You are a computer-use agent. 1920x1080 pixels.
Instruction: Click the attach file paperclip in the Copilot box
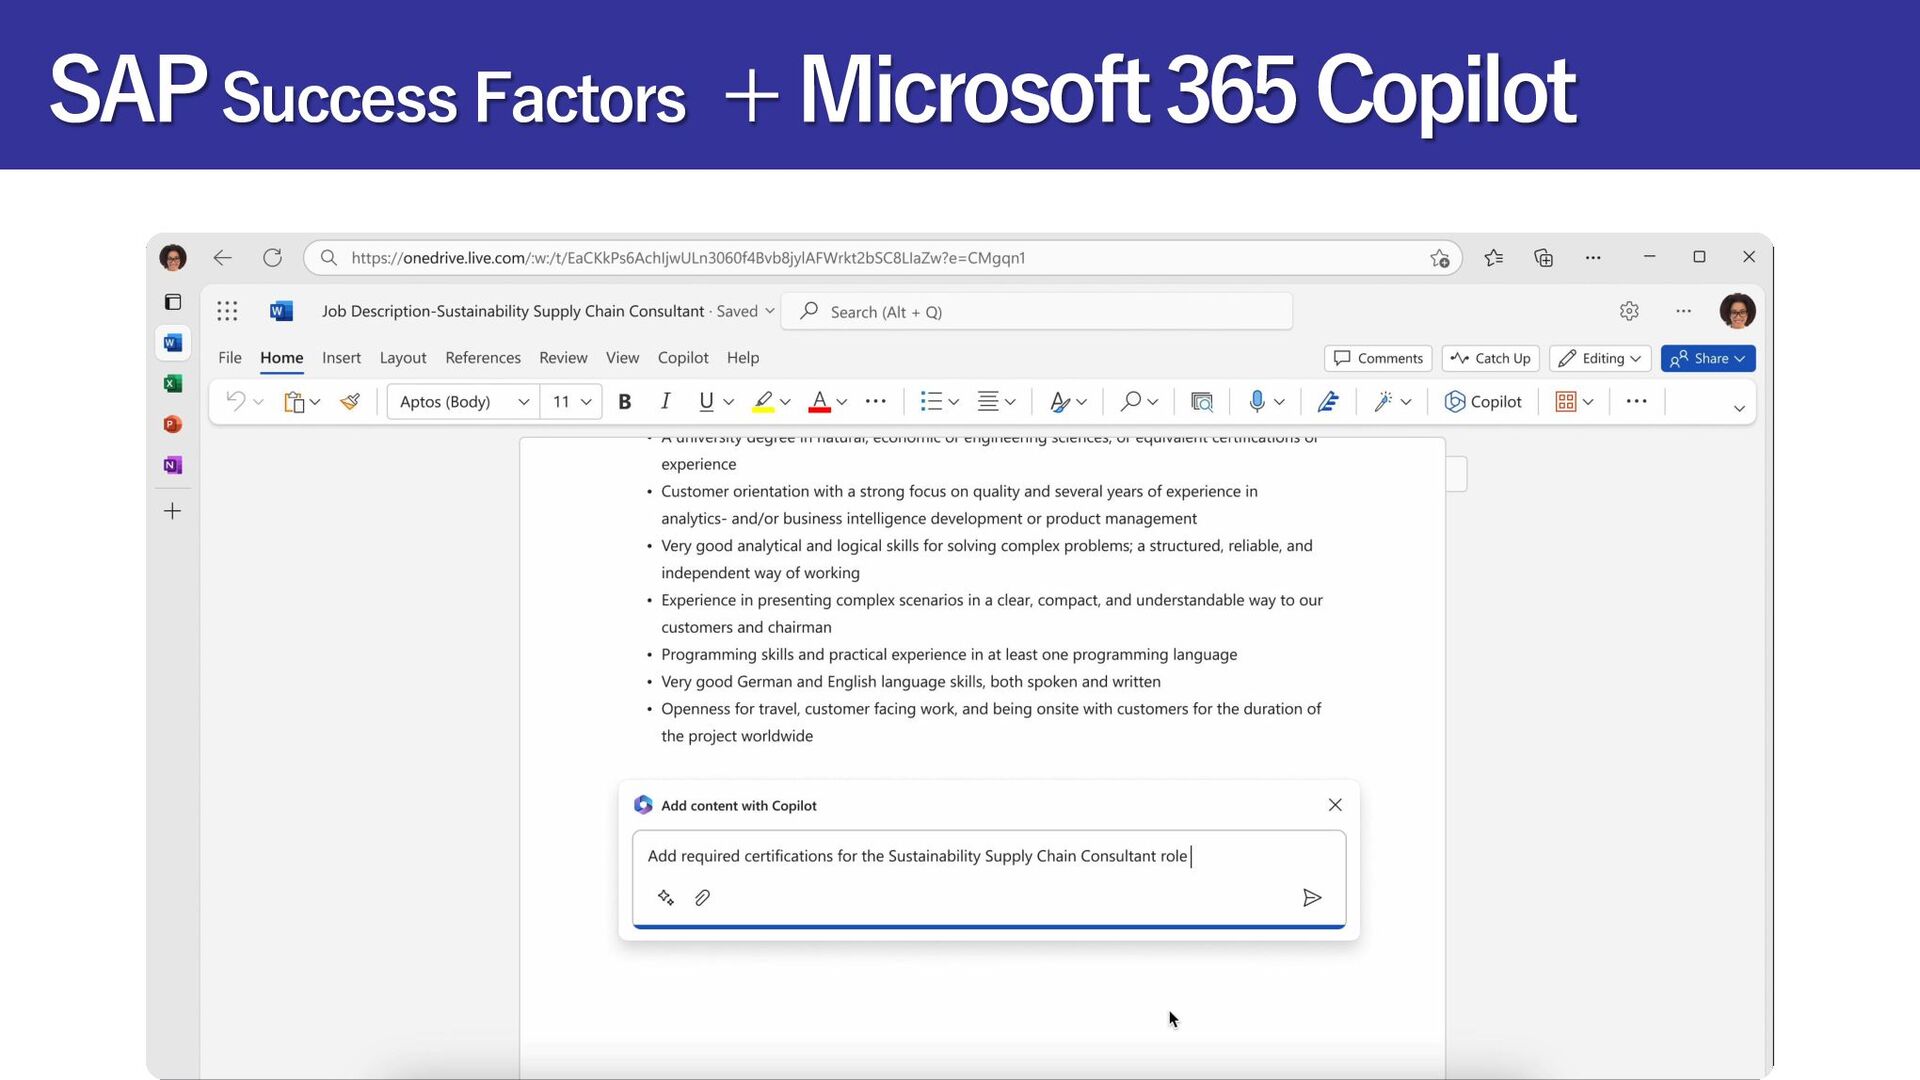(x=703, y=898)
